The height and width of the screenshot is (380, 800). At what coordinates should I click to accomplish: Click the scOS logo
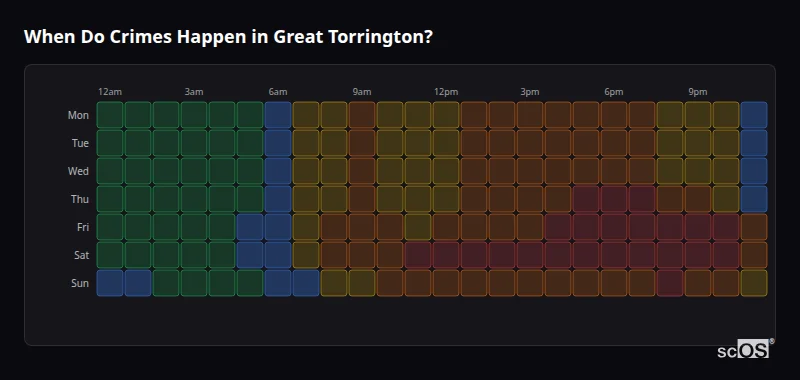pyautogui.click(x=745, y=349)
